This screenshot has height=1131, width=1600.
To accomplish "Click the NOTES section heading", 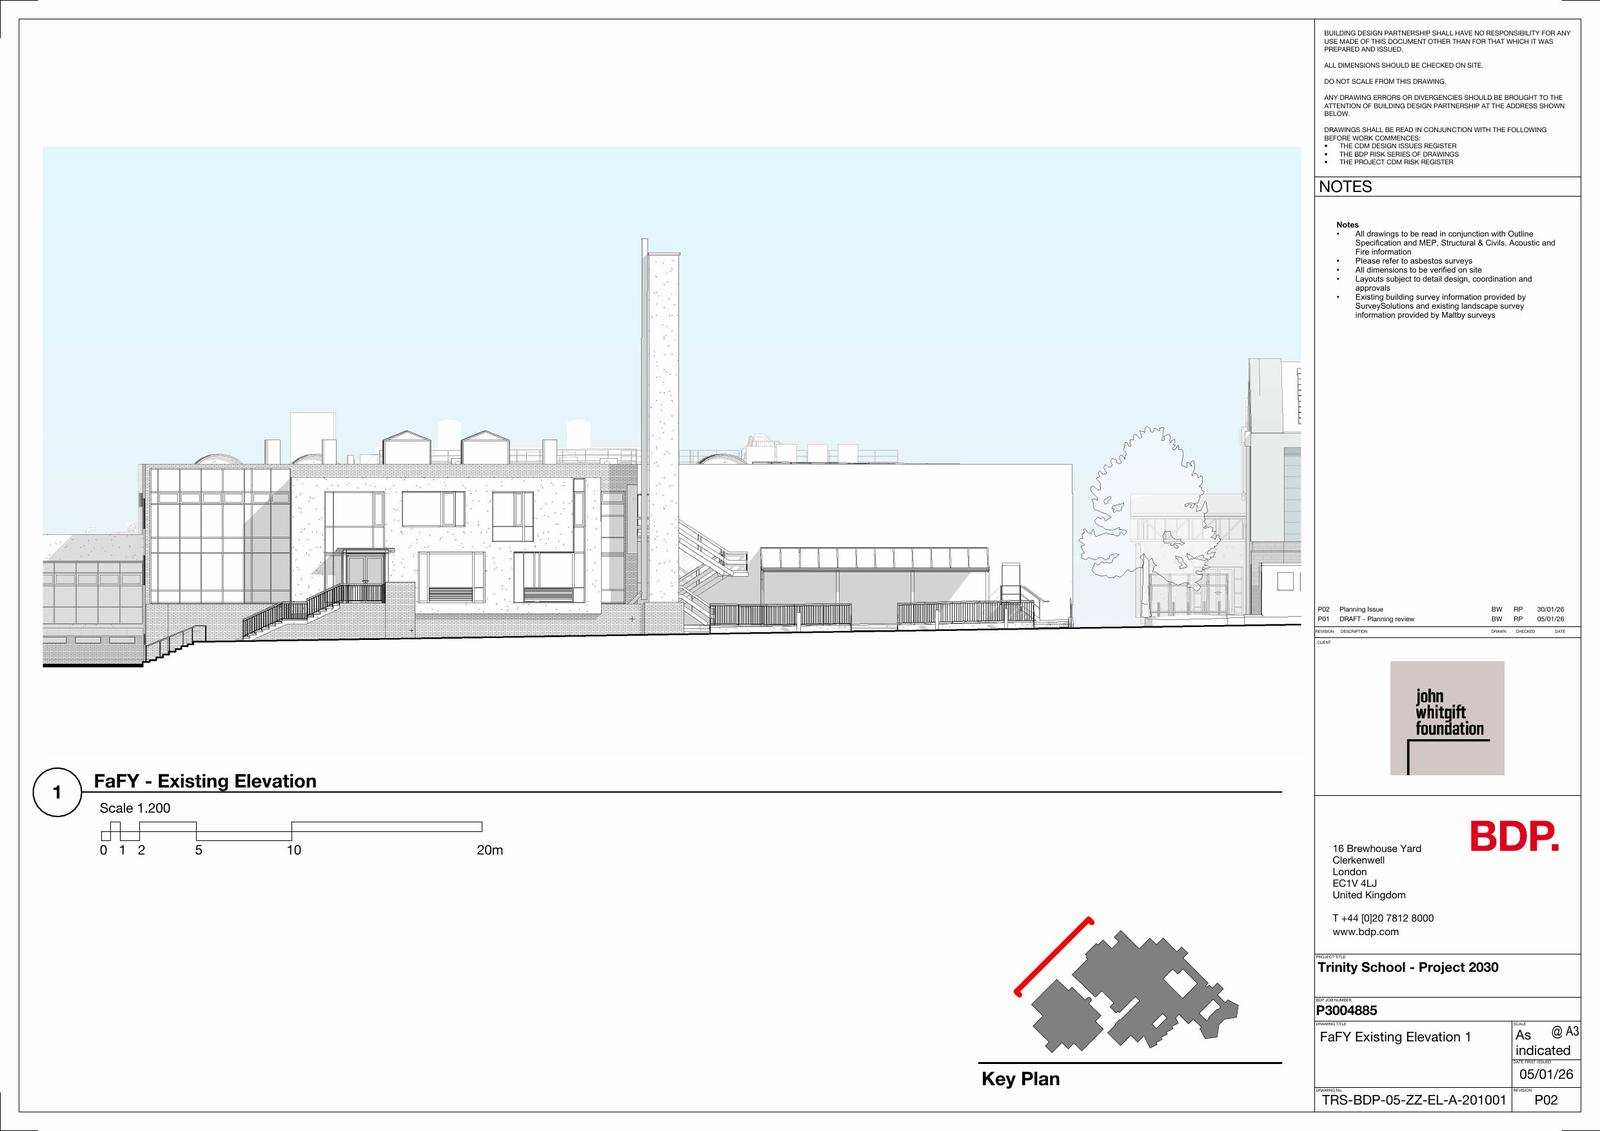I will (x=1345, y=187).
